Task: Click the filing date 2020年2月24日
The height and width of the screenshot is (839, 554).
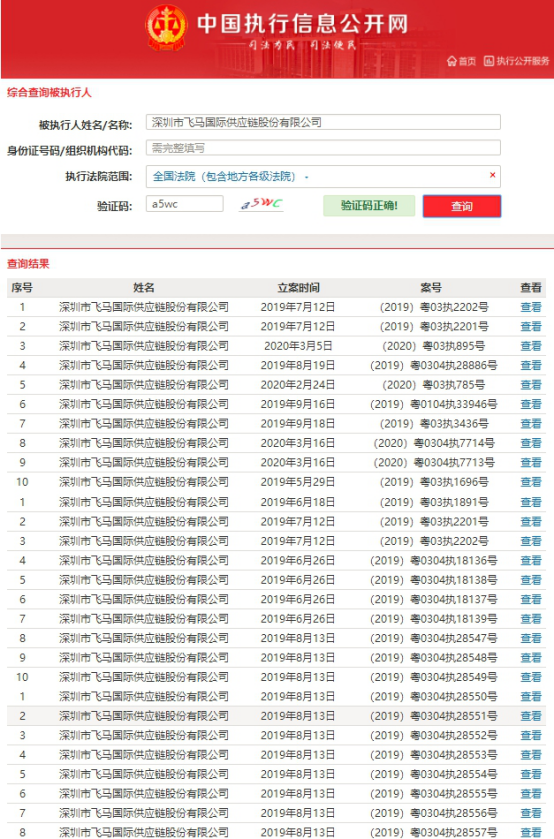Action: tap(298, 385)
